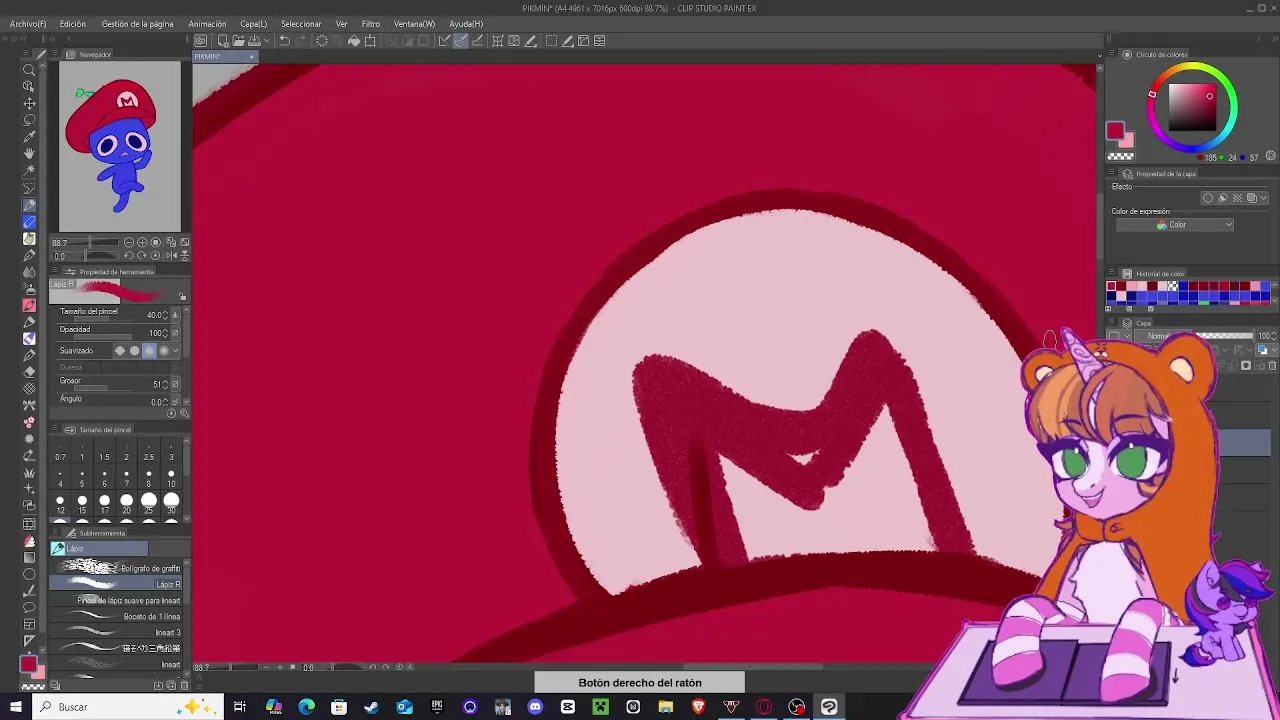Select the Eyedropper tool
This screenshot has height=720, width=1280.
29,137
